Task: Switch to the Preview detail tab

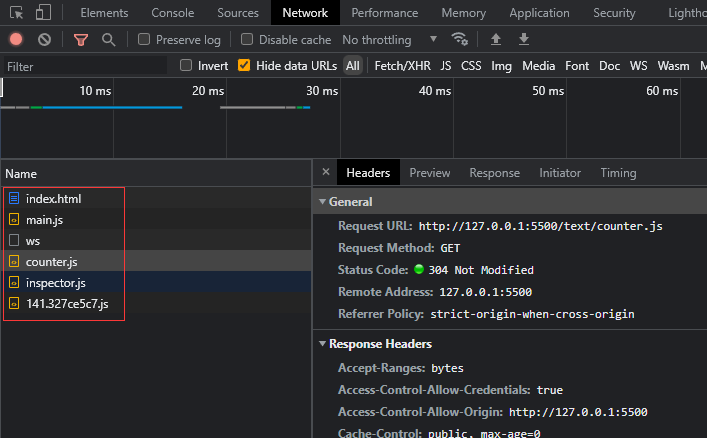Action: [x=430, y=172]
